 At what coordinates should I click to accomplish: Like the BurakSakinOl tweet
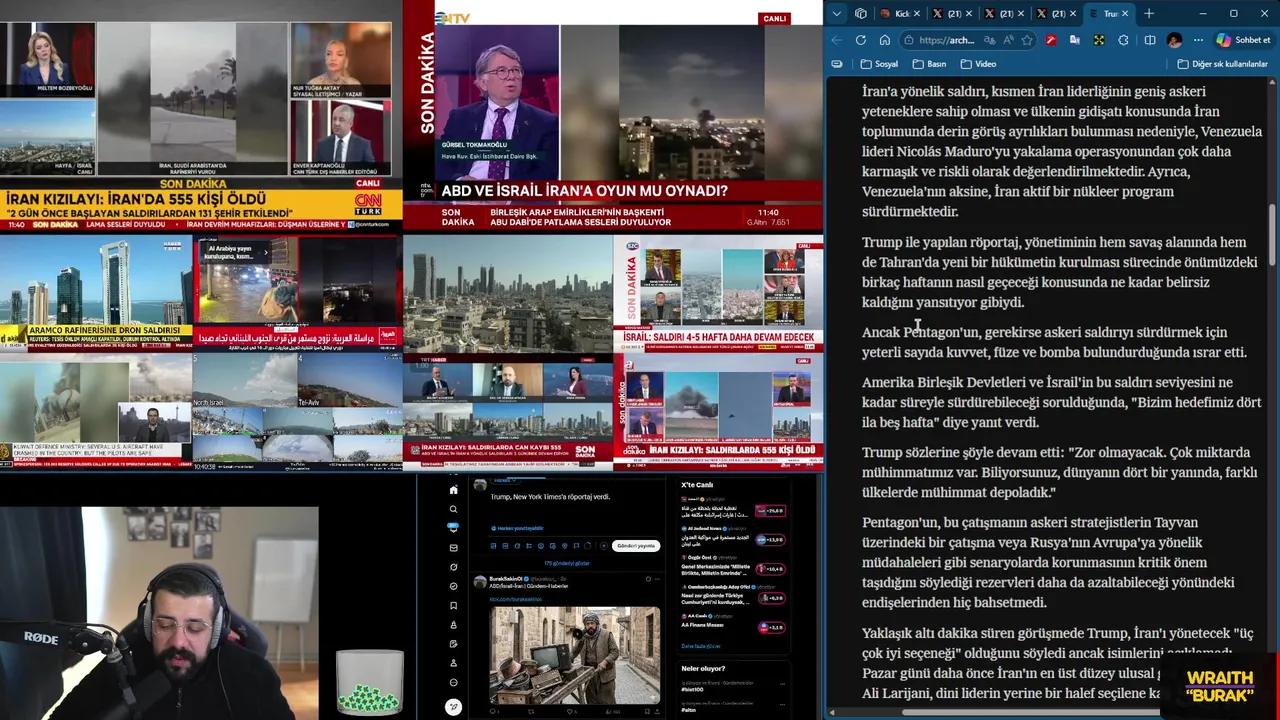click(x=570, y=711)
